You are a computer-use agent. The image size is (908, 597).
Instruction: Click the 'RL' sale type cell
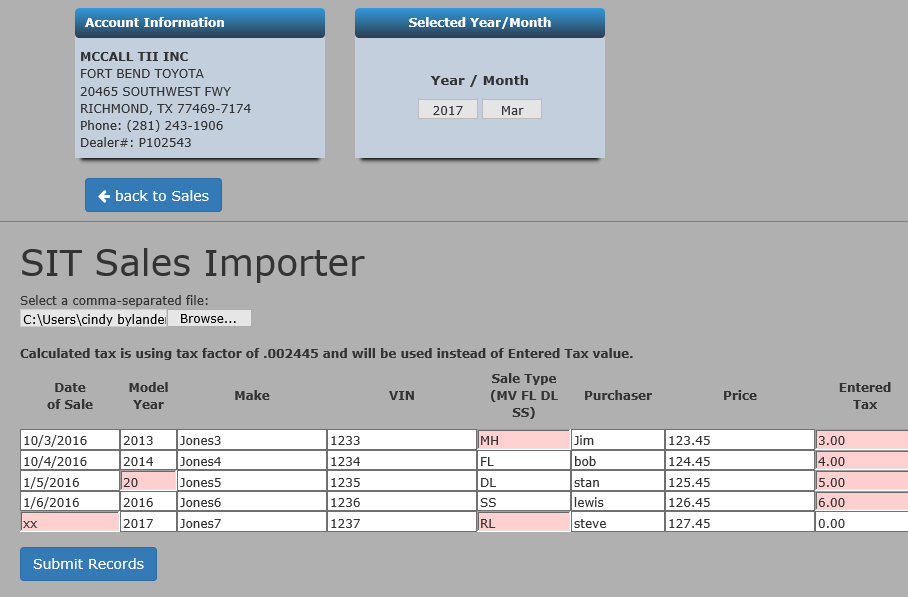[523, 523]
